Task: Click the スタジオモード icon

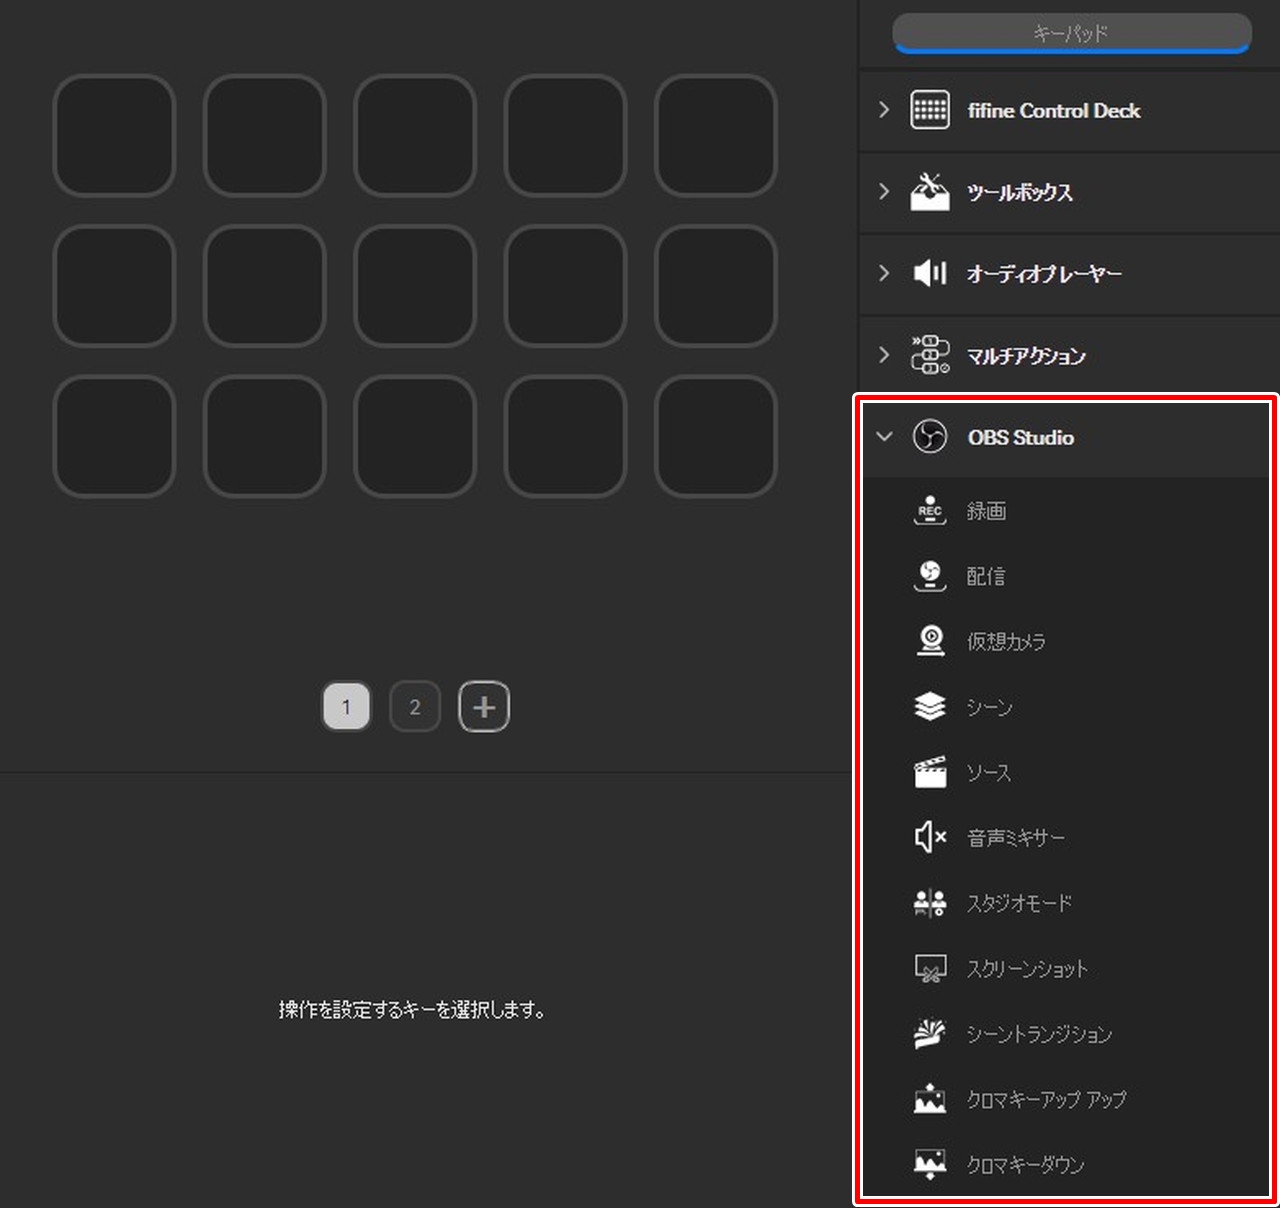Action: coord(930,903)
